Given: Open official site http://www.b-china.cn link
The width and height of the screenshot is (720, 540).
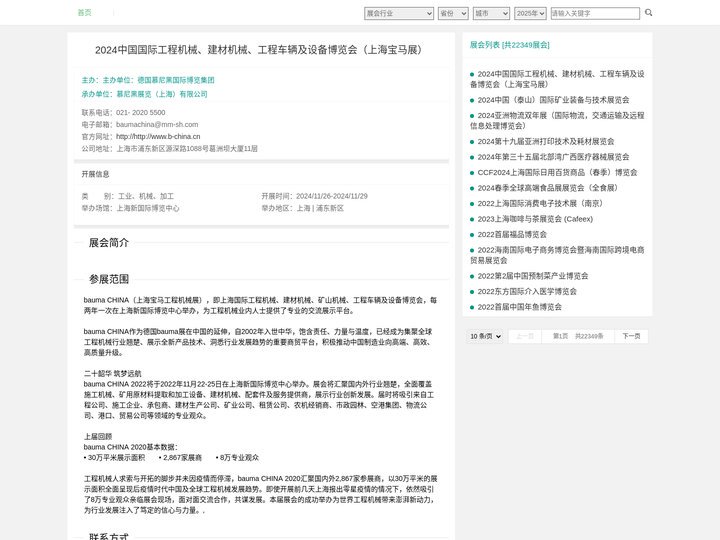Looking at the screenshot, I should tap(158, 136).
